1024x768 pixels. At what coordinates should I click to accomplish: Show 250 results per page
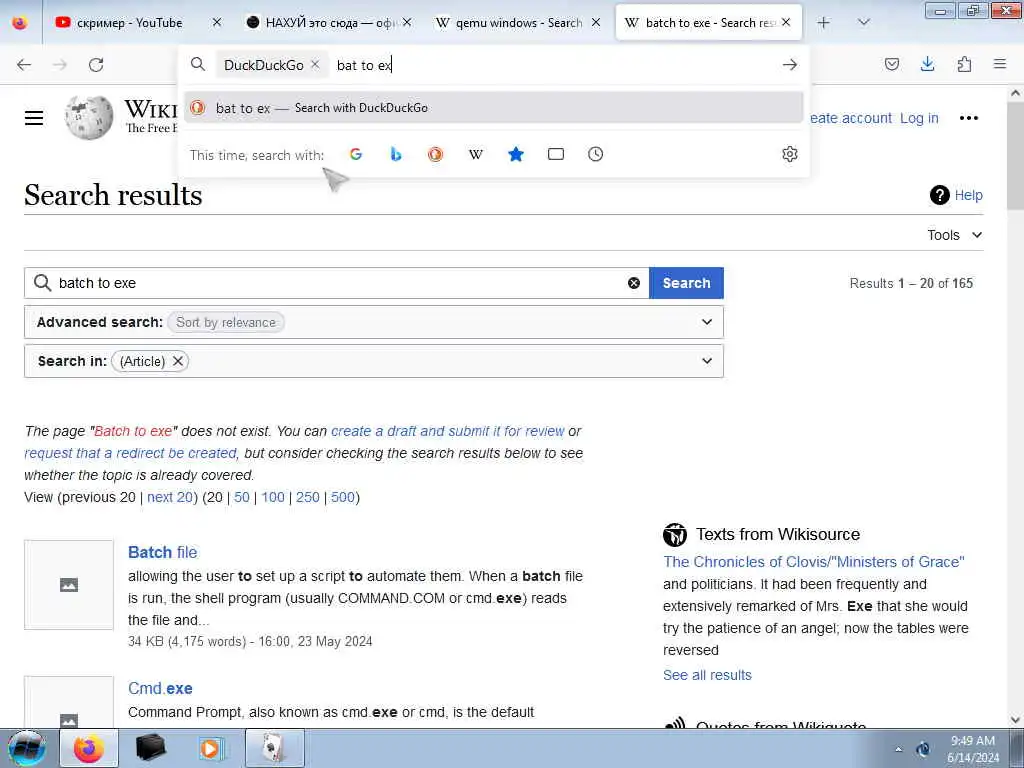(308, 497)
